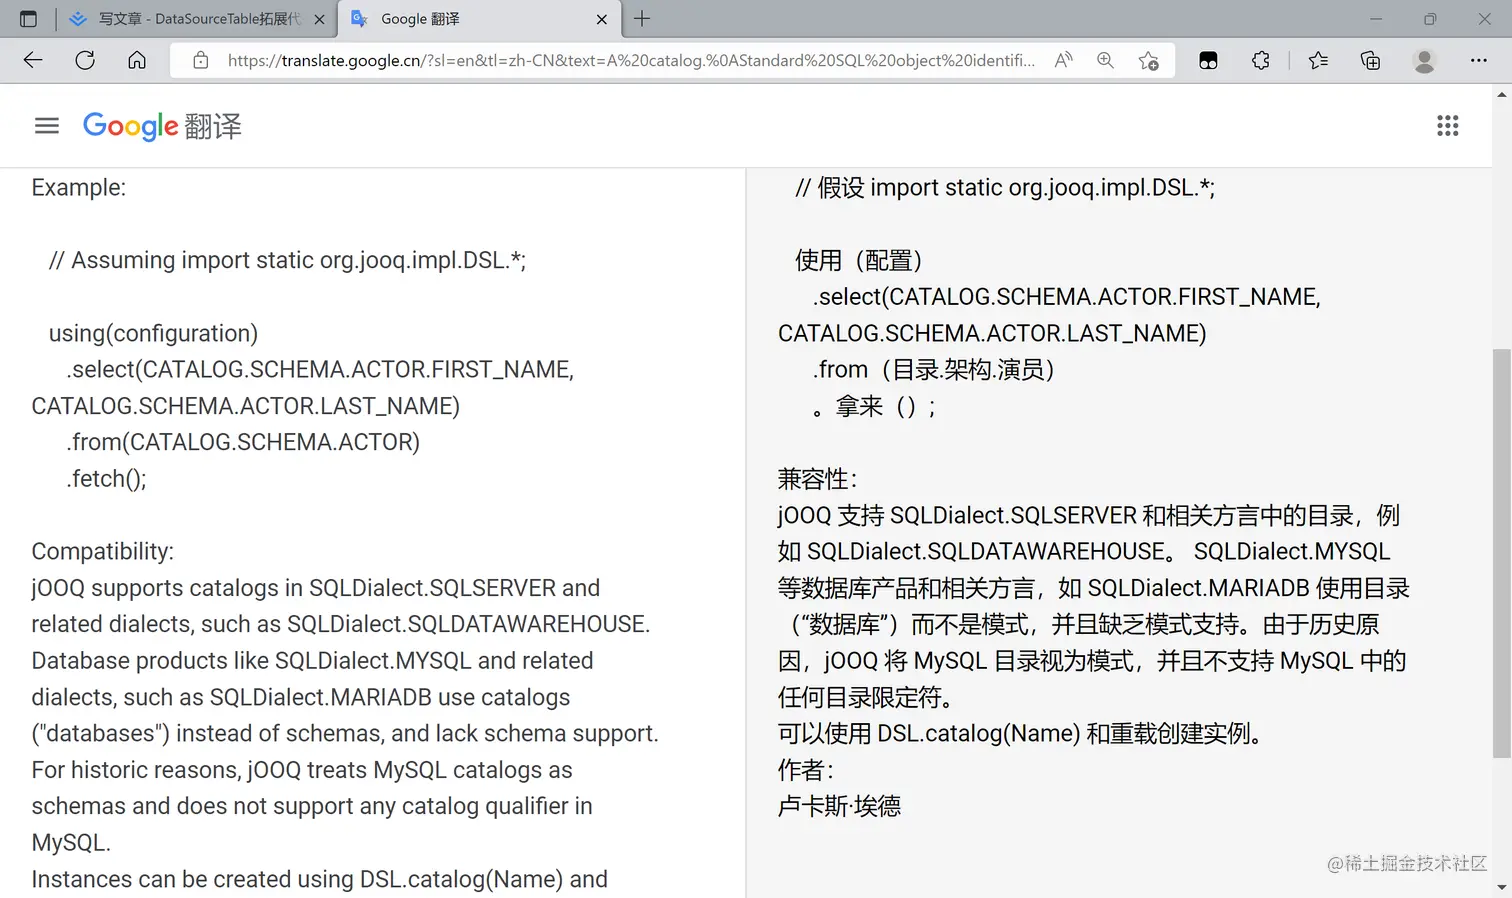Image resolution: width=1512 pixels, height=898 pixels.
Task: Open Settings and more menu
Action: coord(1478,60)
